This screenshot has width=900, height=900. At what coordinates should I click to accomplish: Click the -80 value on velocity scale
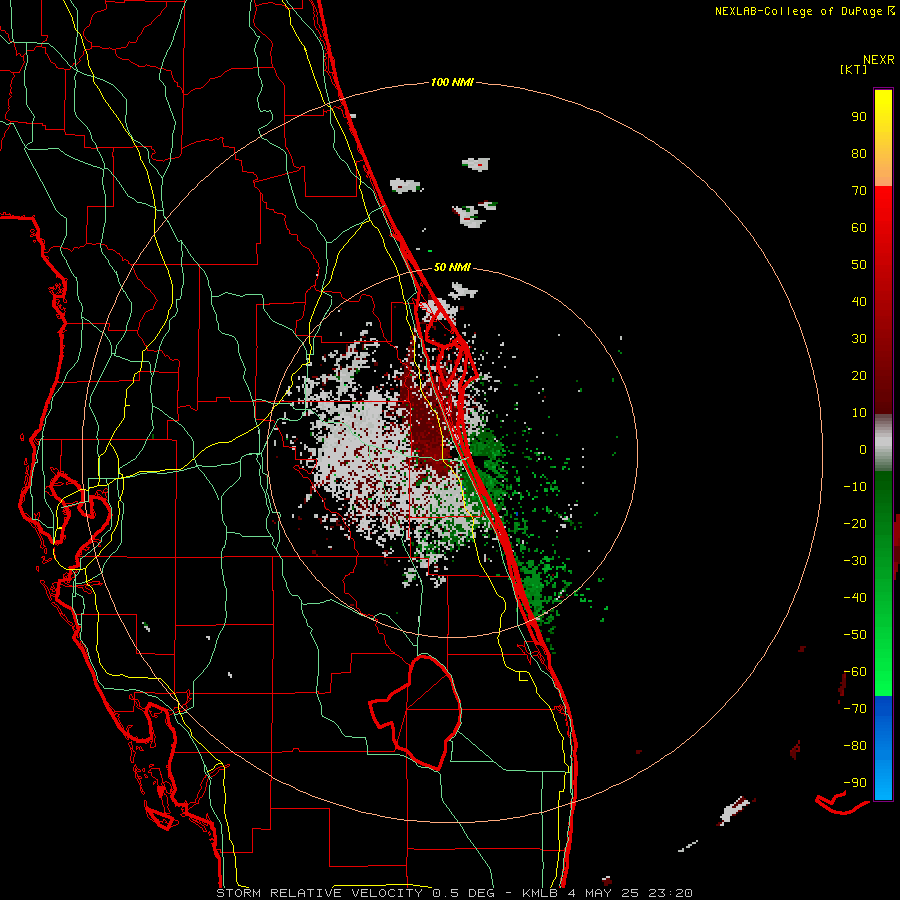tap(855, 746)
